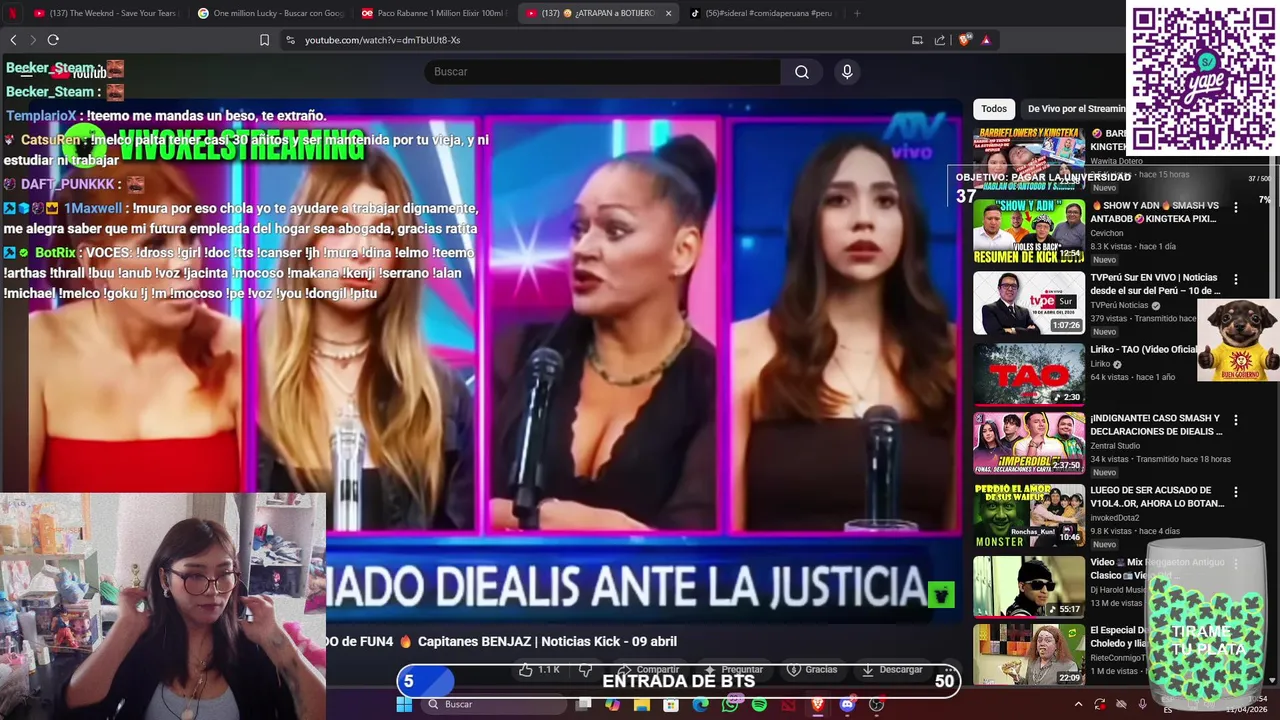1280x720 pixels.
Task: Open Liriko - TAO video thumbnail
Action: click(1029, 375)
